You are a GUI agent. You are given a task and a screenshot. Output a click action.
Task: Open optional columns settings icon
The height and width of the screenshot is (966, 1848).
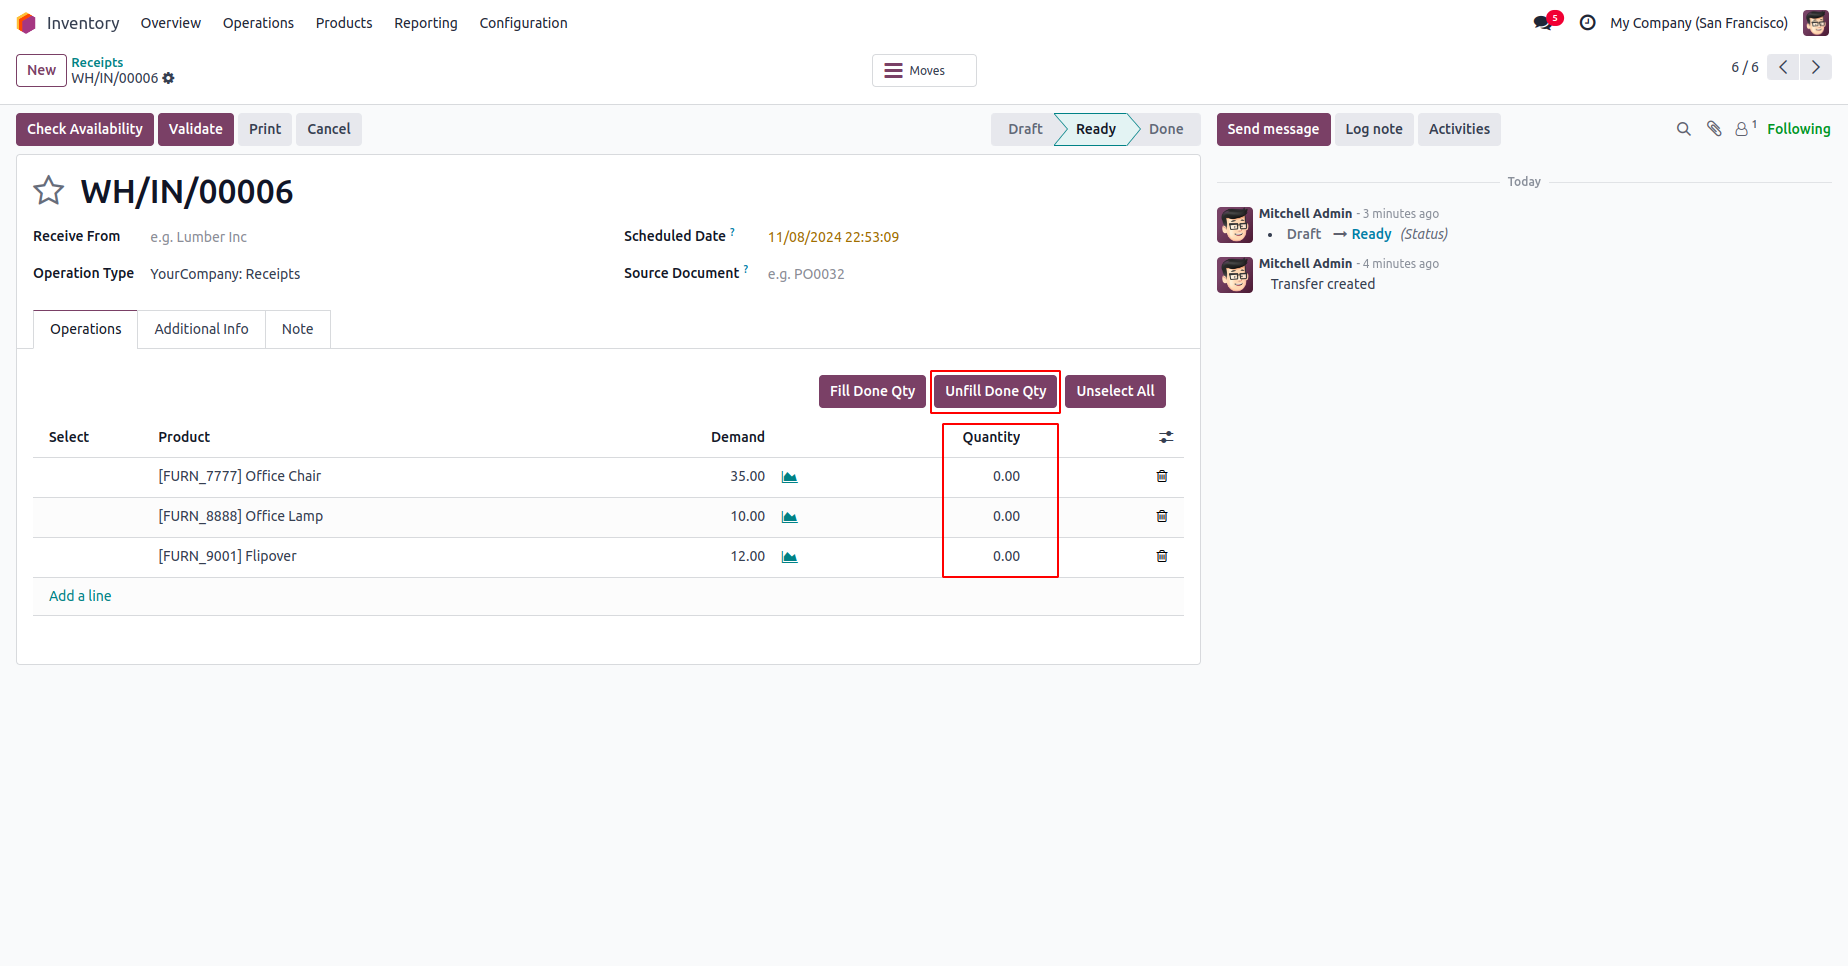tap(1166, 437)
